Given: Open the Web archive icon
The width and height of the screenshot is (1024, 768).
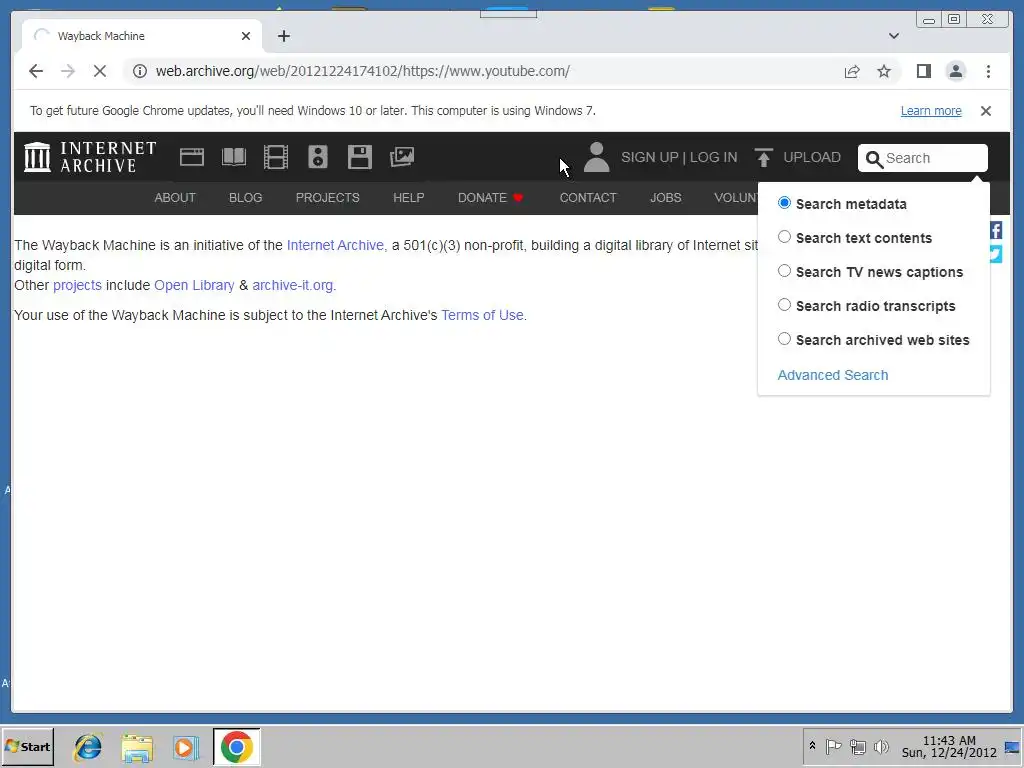Looking at the screenshot, I should (192, 157).
